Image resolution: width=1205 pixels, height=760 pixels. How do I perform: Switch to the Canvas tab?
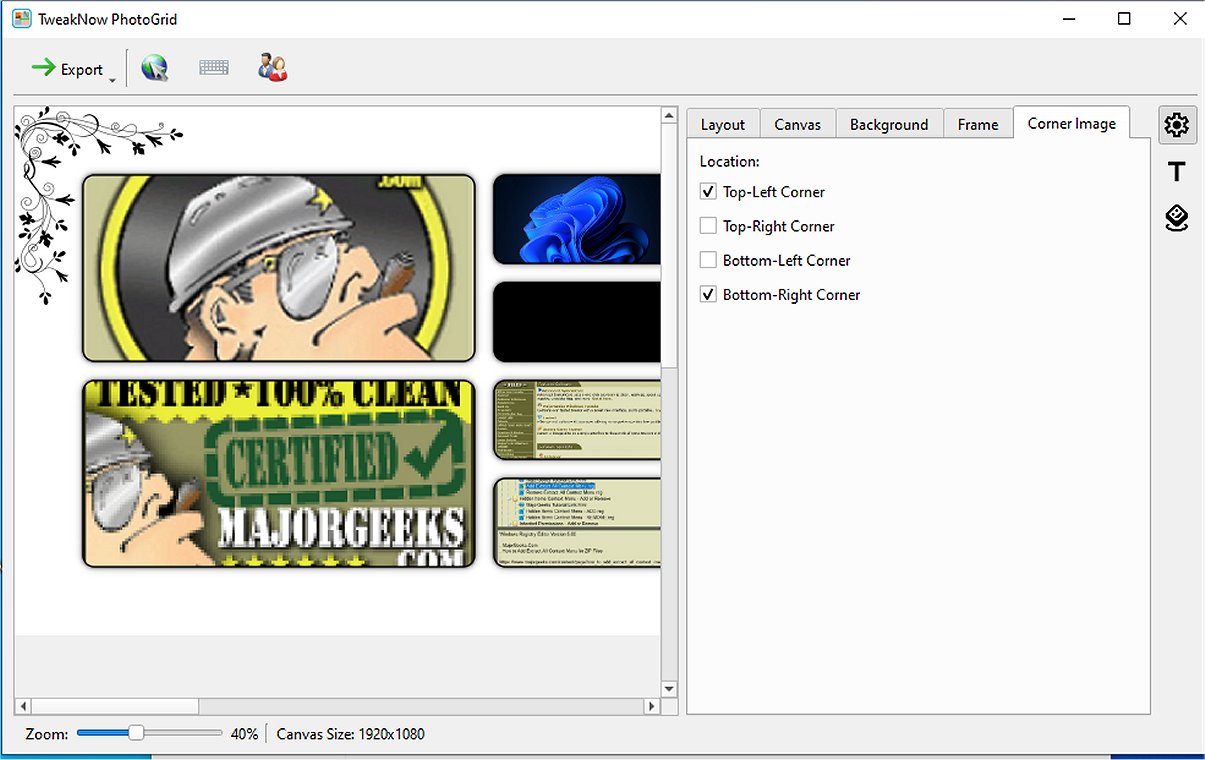click(x=797, y=124)
